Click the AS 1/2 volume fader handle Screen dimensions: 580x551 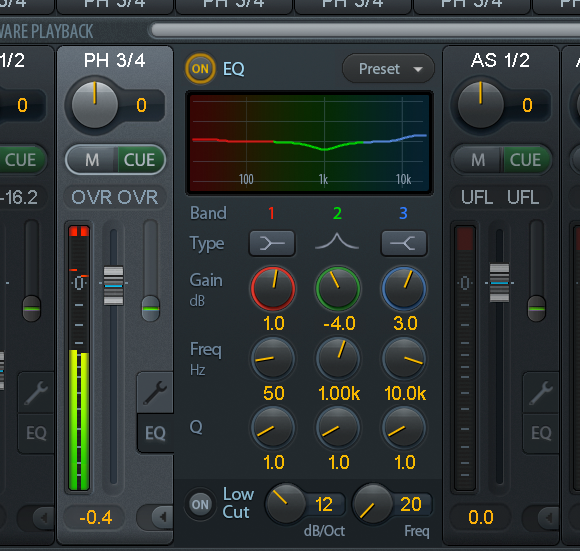[499, 283]
